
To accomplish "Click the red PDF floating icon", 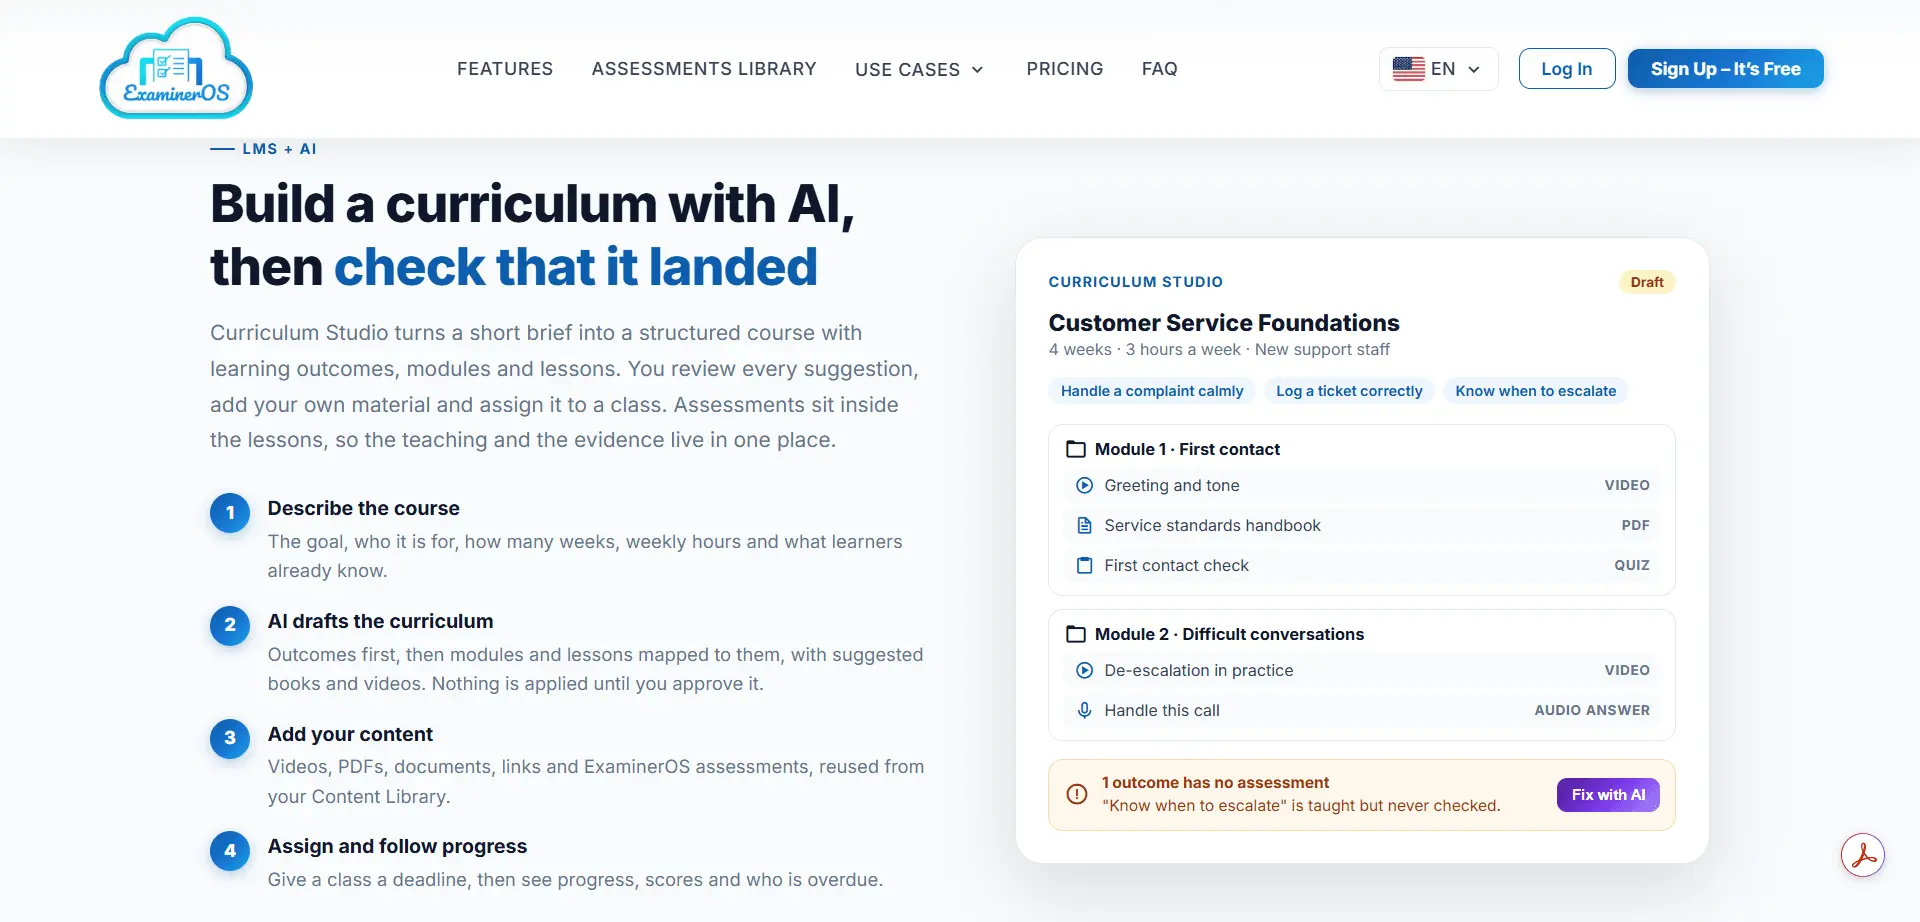I will coord(1863,855).
